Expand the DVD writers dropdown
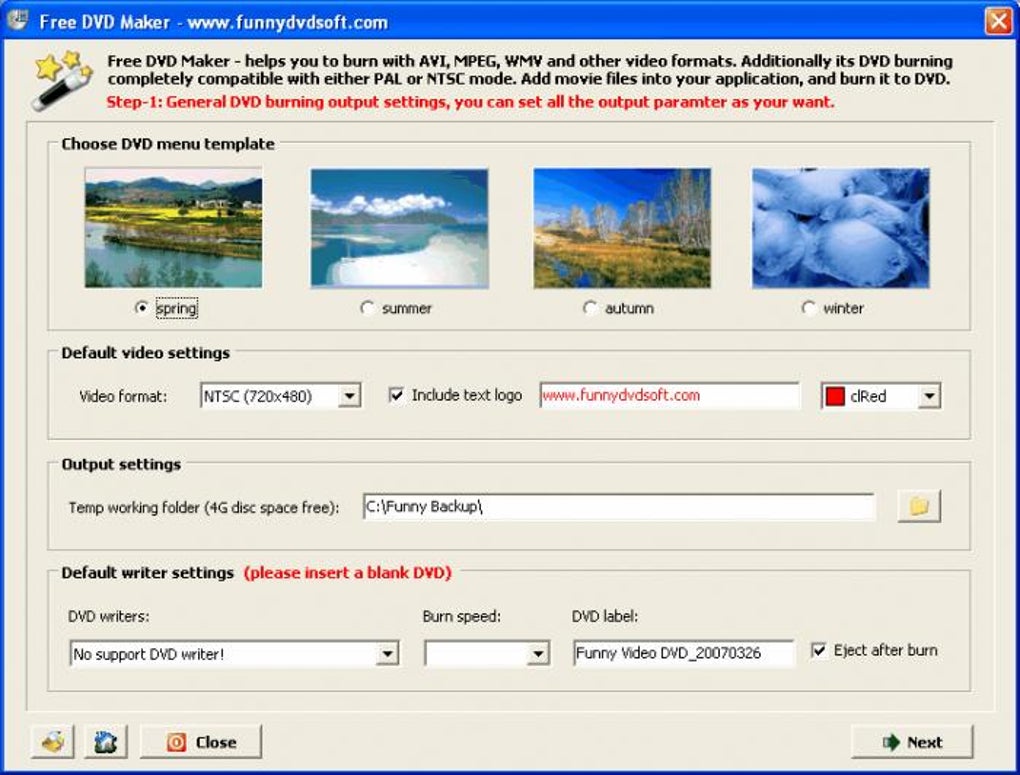 point(387,653)
